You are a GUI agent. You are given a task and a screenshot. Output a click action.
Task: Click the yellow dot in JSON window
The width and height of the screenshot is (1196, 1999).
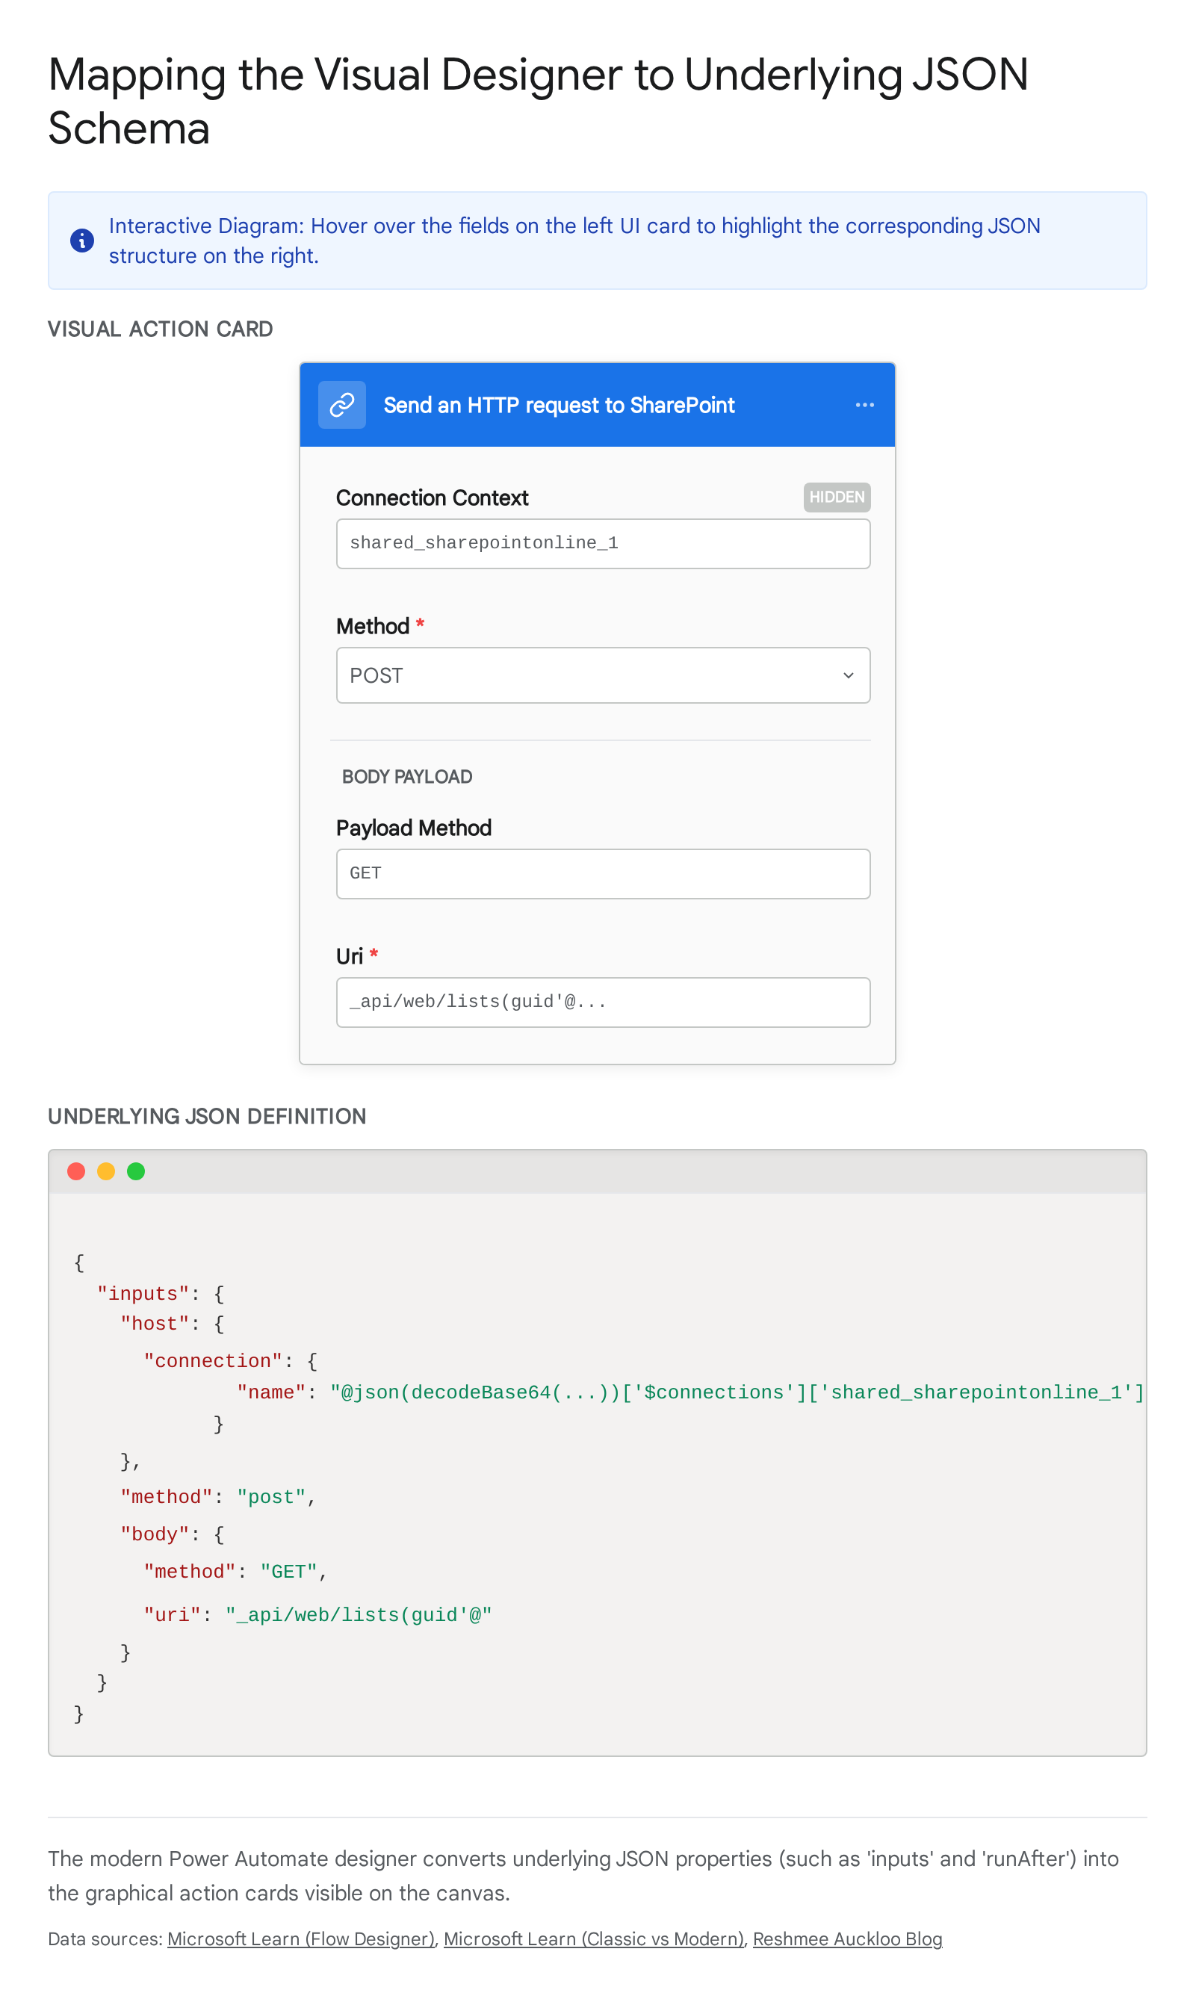coord(106,1171)
